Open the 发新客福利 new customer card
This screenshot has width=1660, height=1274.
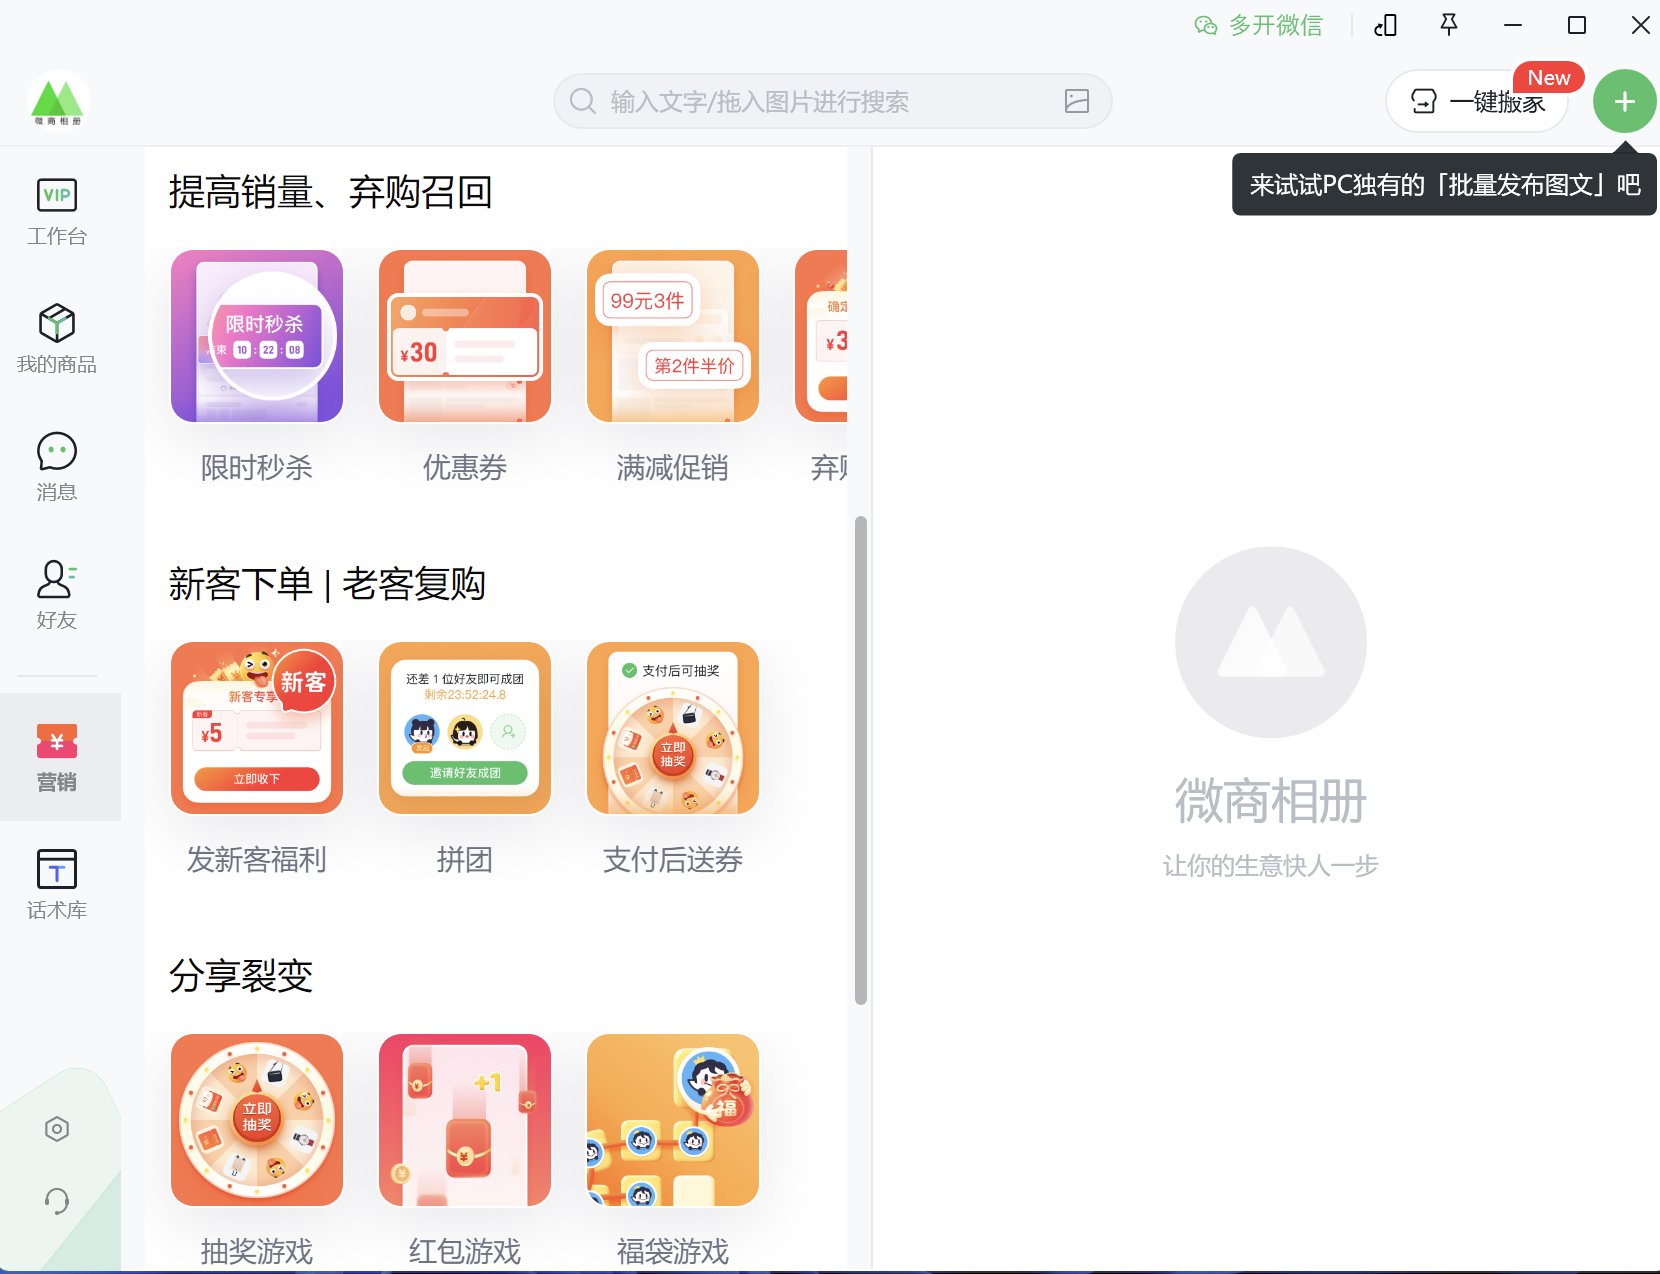[257, 728]
